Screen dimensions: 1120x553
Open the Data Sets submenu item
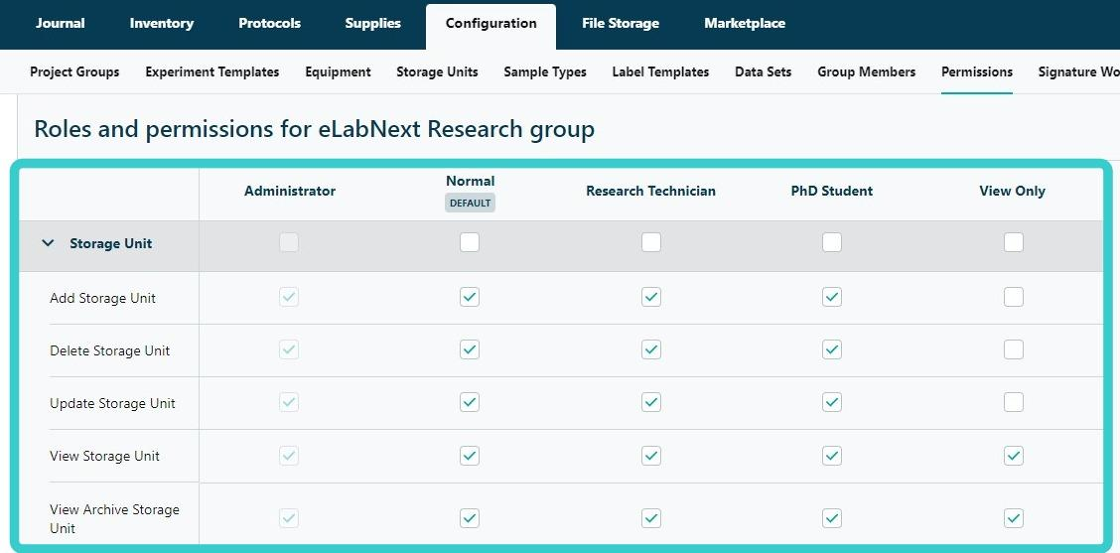coord(763,71)
